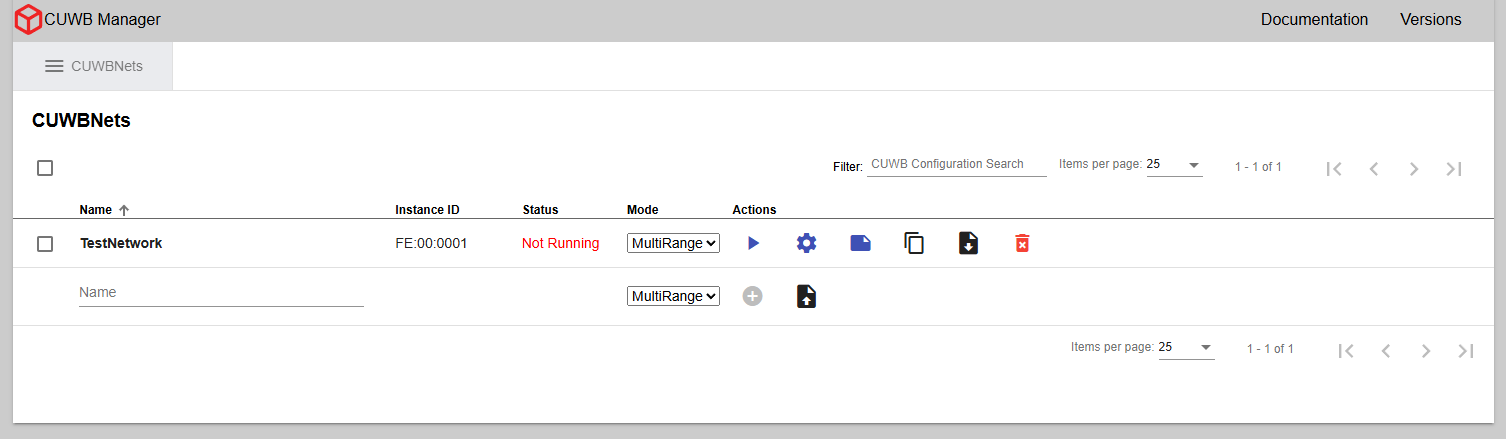The height and width of the screenshot is (439, 1506).
Task: Open TestNetwork settings gear icon
Action: (x=806, y=243)
